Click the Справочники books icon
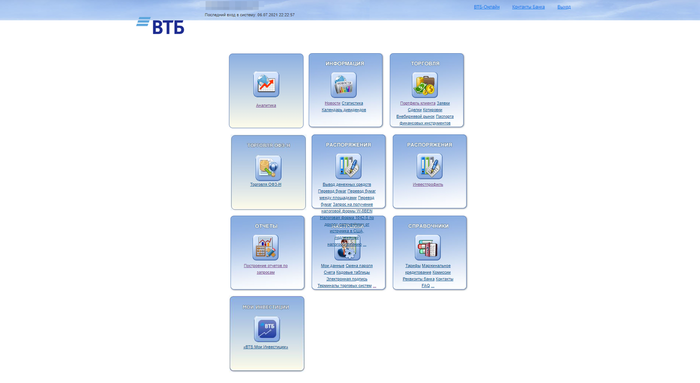 point(428,248)
